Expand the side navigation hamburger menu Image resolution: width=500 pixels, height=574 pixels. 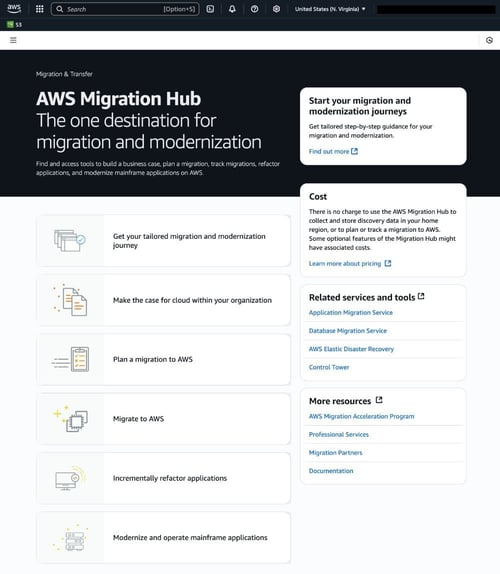[13, 40]
